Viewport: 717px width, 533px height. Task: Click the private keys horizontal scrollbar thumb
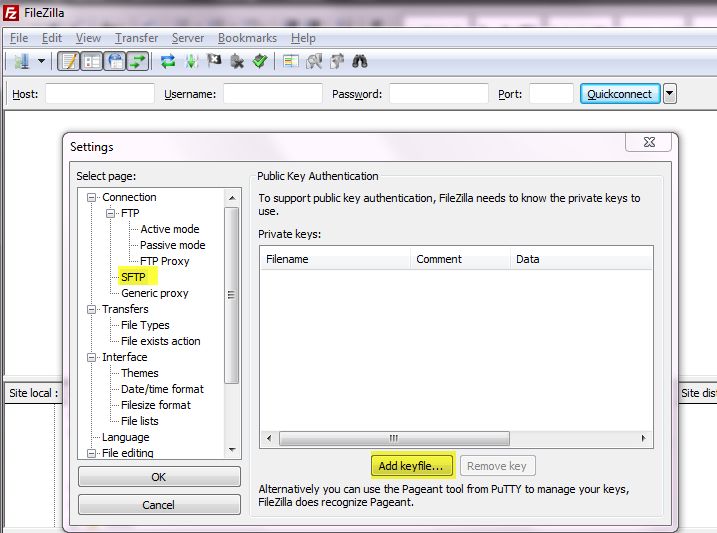point(394,438)
